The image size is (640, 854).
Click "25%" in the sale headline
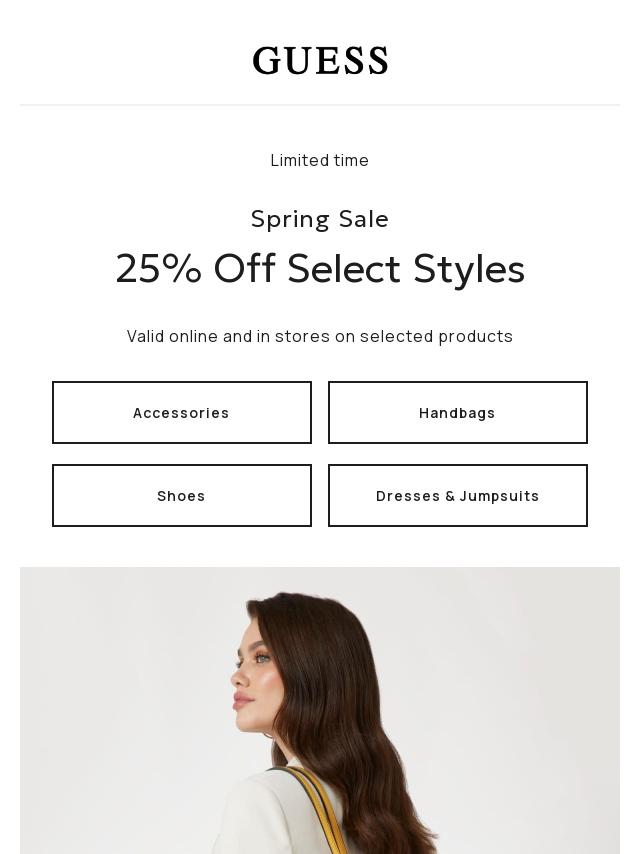point(158,269)
